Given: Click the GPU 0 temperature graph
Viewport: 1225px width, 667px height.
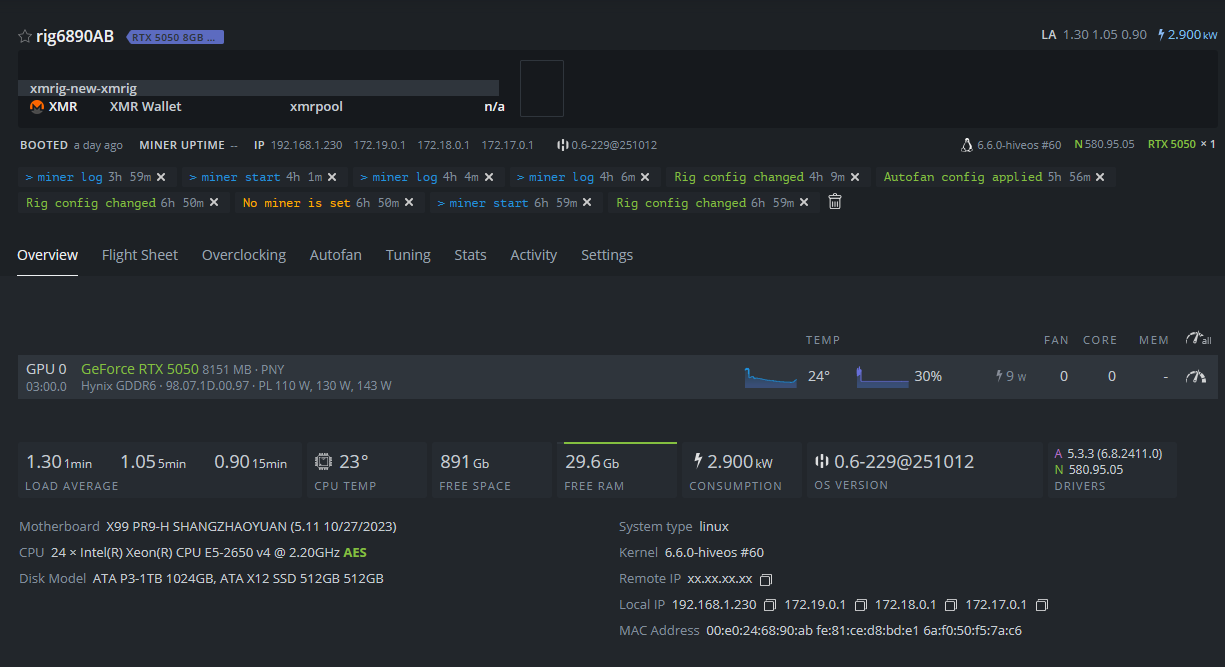Looking at the screenshot, I should tap(770, 377).
